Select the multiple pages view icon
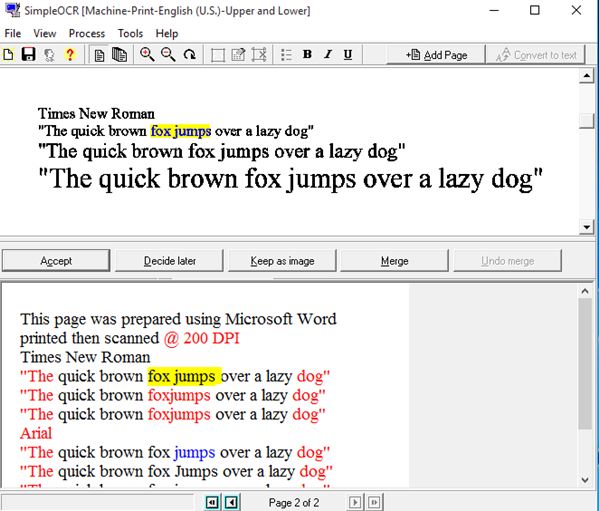599x511 pixels. tap(120, 55)
